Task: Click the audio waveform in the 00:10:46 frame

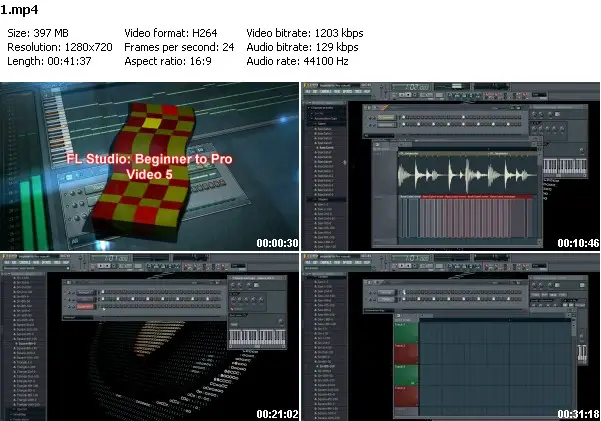Action: point(467,175)
